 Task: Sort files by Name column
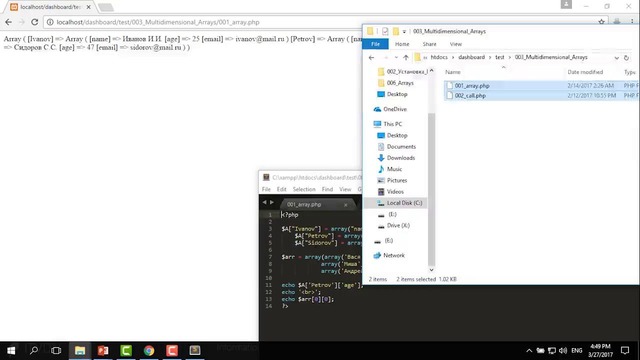453,72
